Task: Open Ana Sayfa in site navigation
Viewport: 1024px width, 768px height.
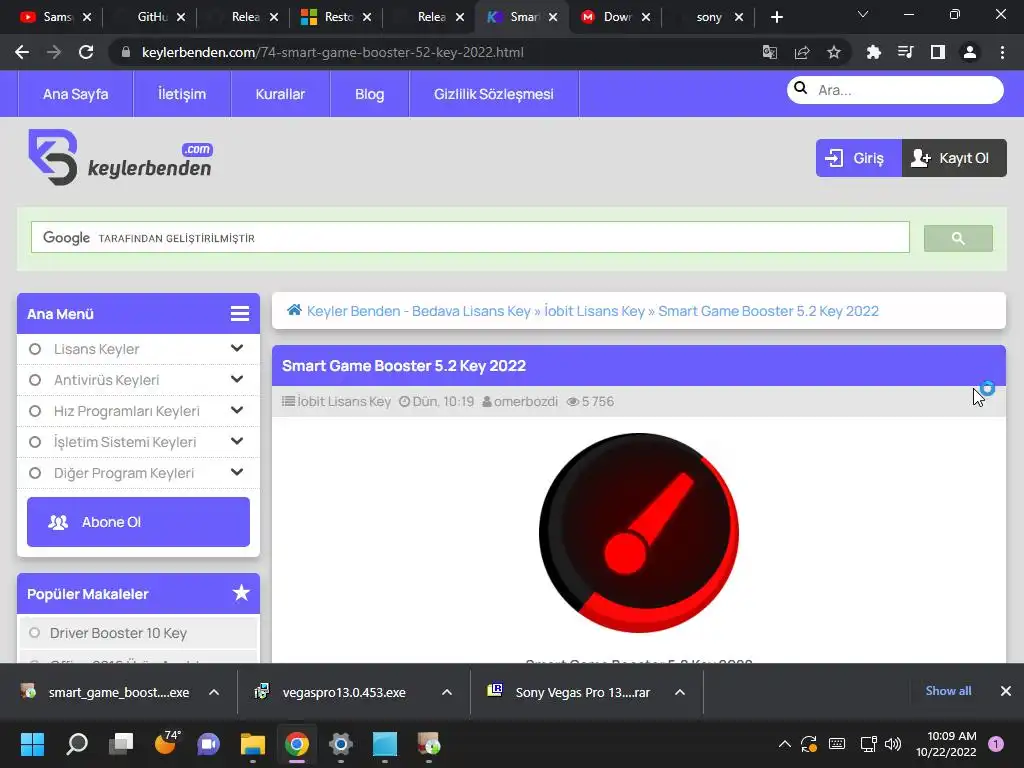Action: click(x=76, y=94)
